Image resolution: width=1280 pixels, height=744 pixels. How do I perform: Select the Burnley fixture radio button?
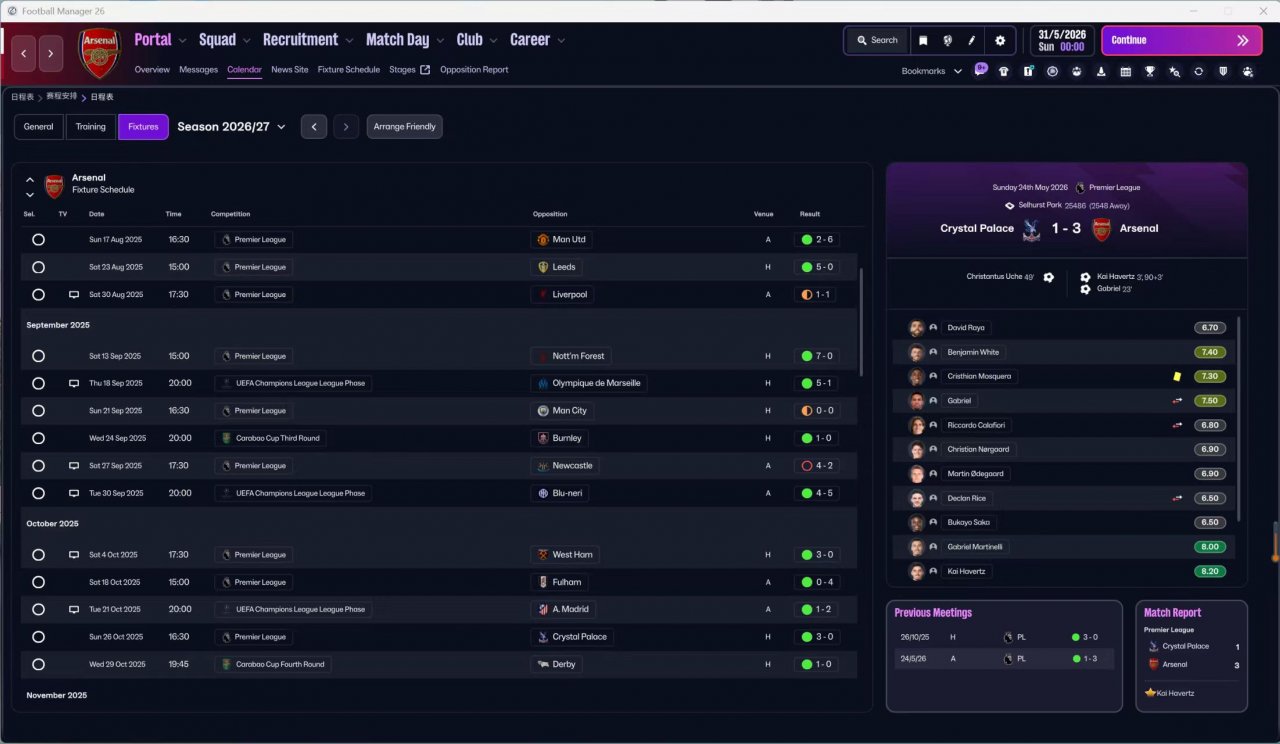point(38,438)
